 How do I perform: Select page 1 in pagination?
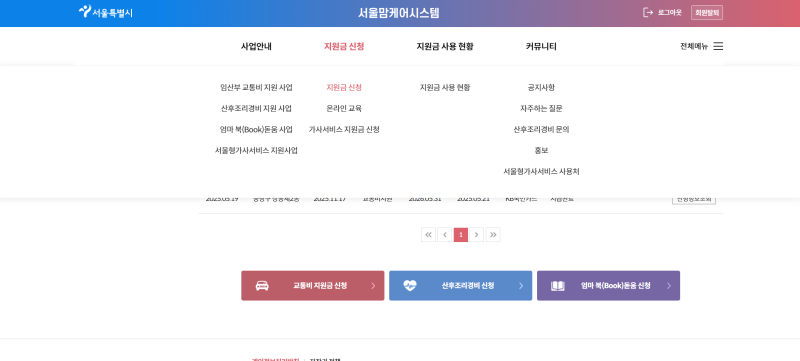pos(461,235)
